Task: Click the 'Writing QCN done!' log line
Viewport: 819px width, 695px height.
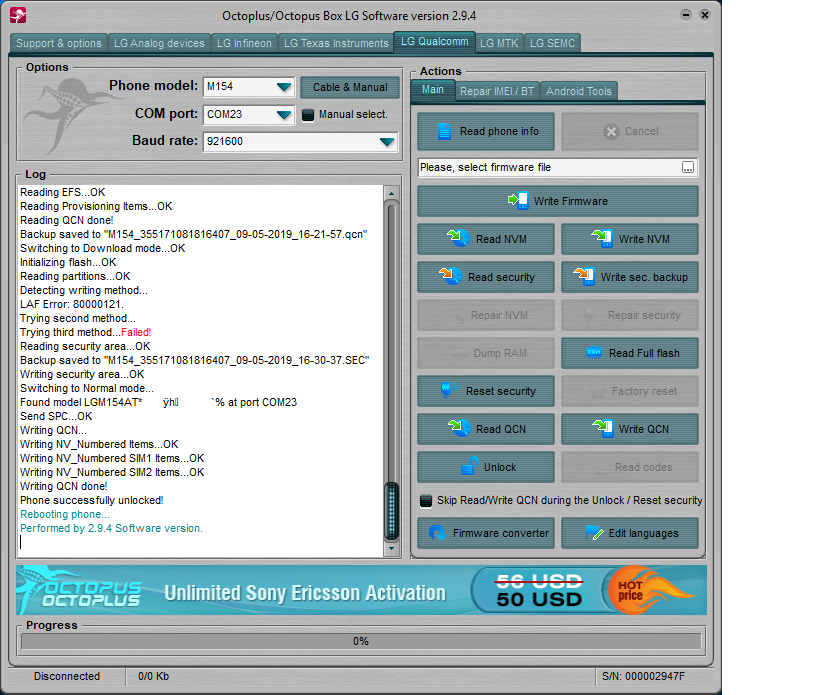Action: tap(64, 486)
